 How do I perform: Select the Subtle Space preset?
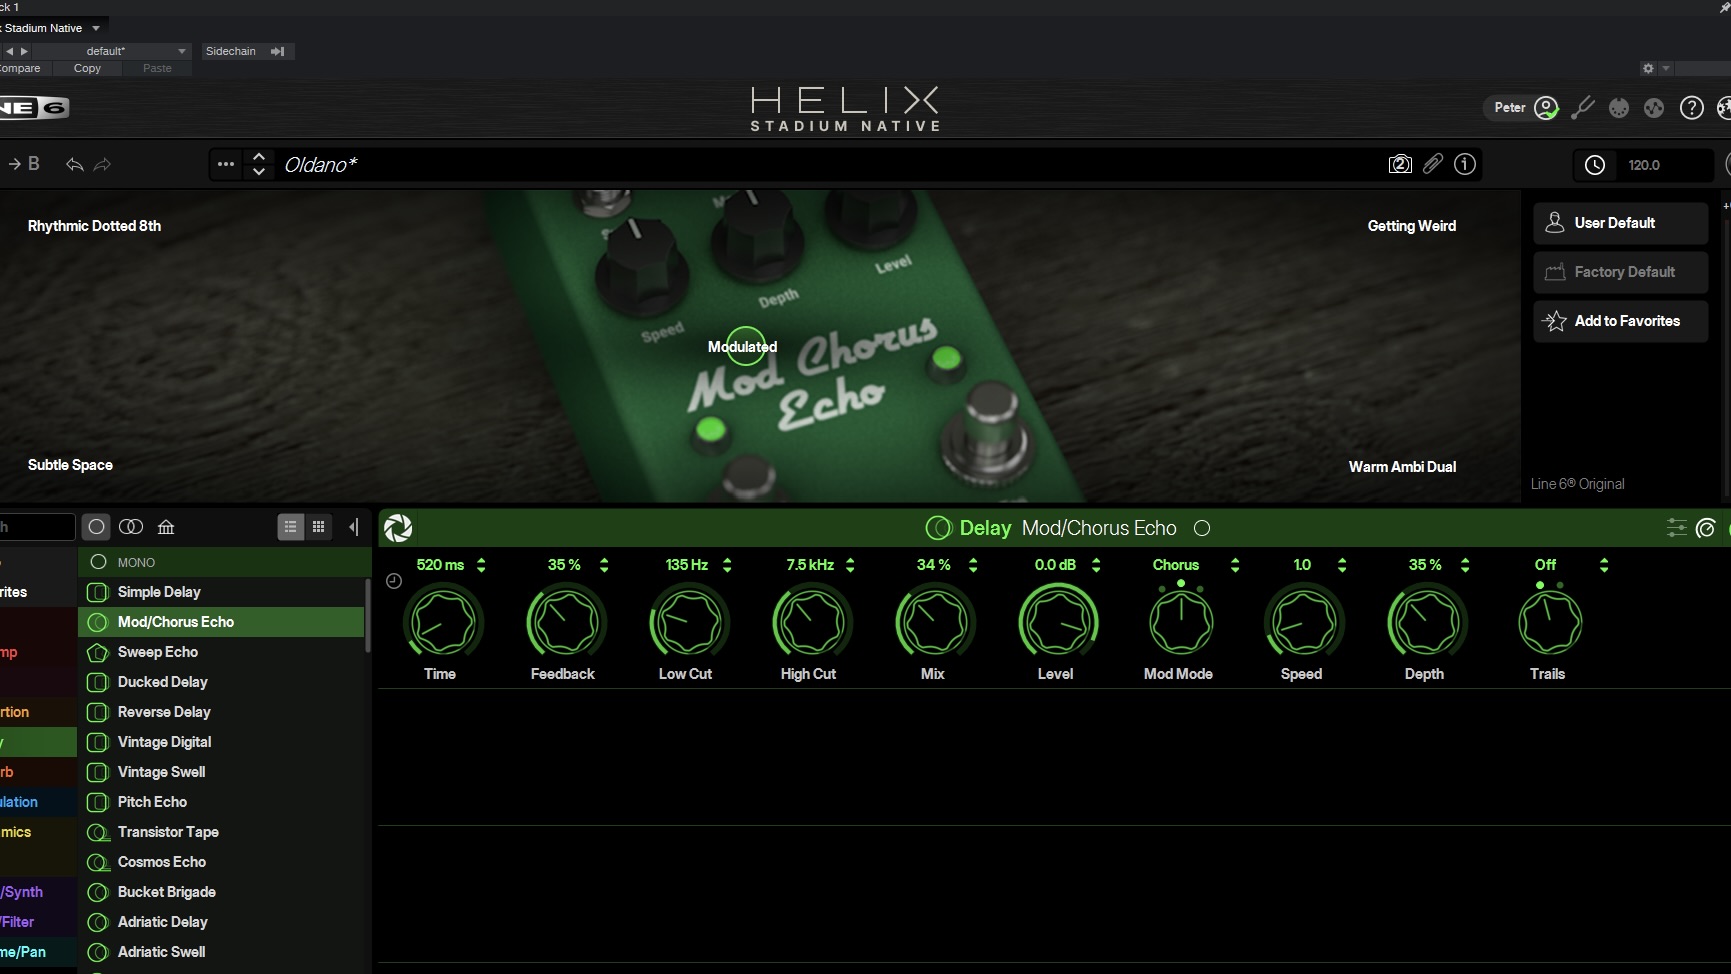click(x=70, y=465)
